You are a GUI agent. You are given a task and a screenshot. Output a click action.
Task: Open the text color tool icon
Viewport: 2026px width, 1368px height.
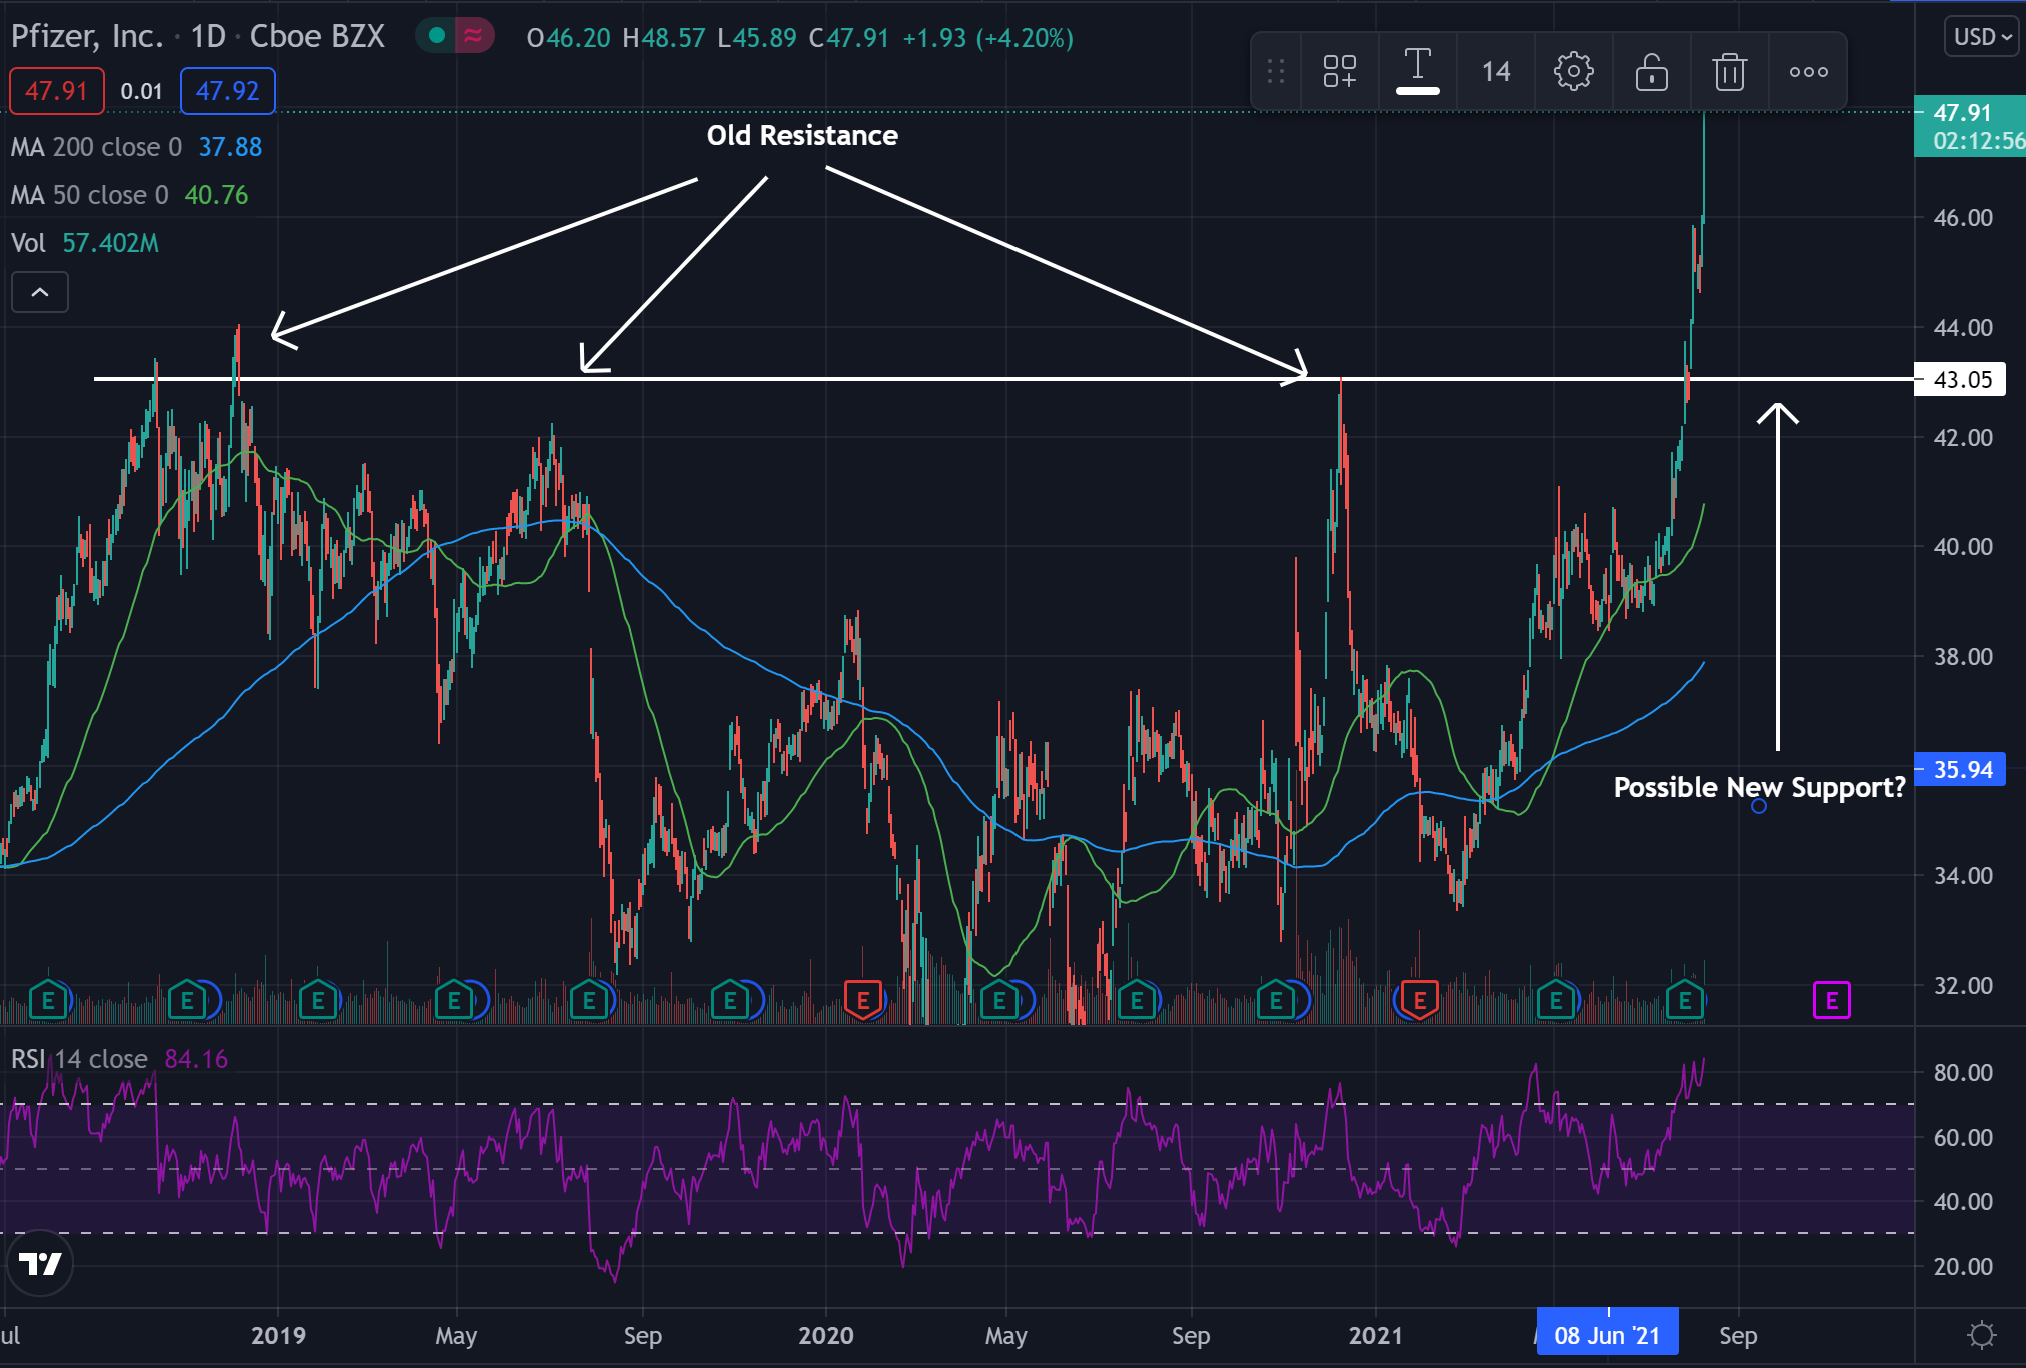tap(1417, 72)
